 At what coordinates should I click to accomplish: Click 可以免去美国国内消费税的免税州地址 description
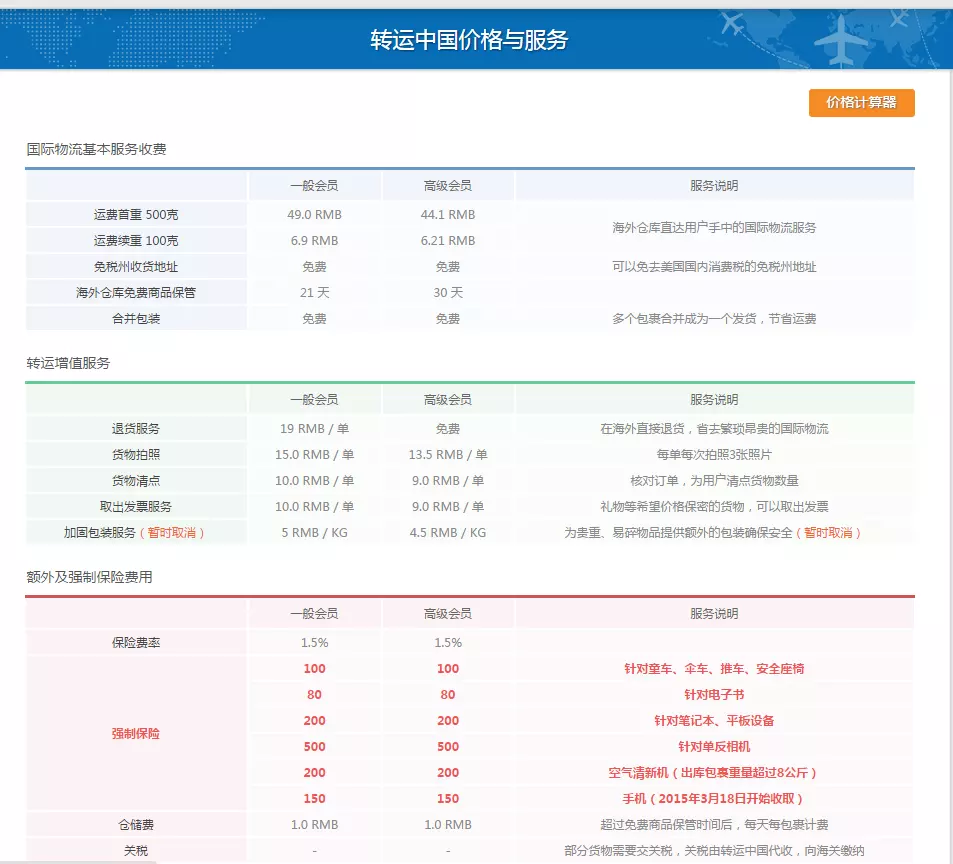point(714,267)
